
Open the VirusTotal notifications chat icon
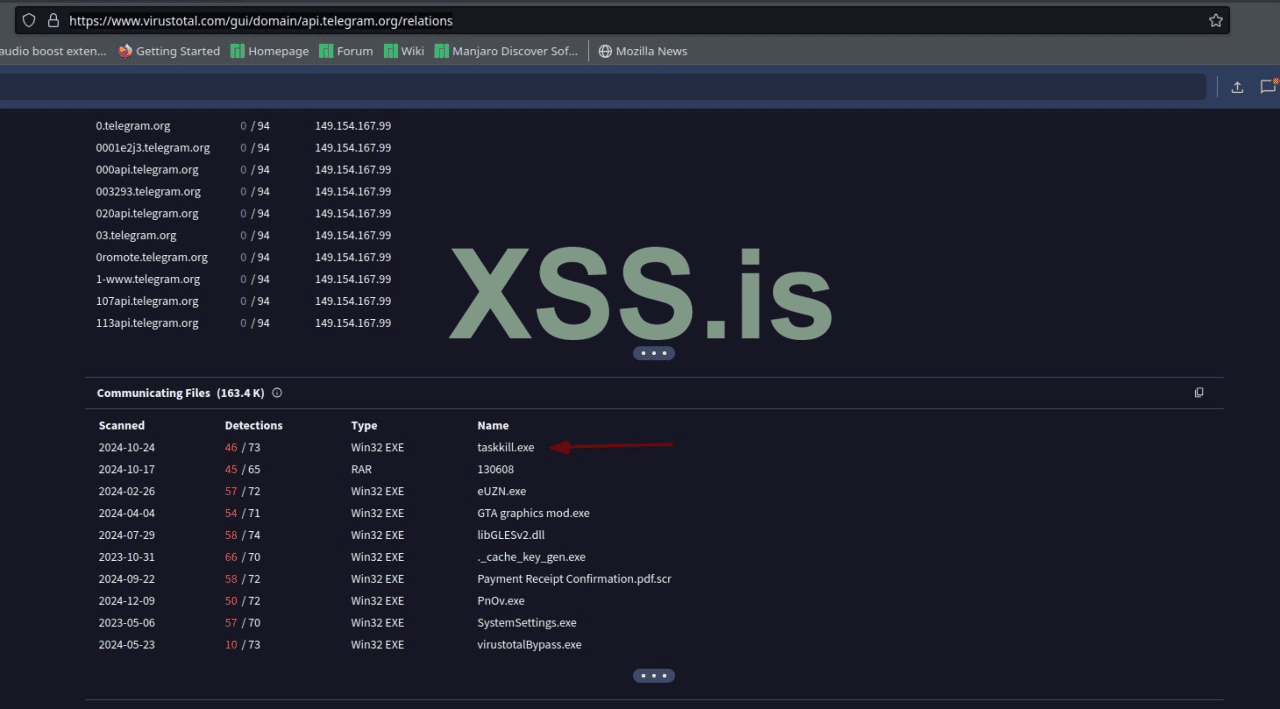click(x=1268, y=86)
